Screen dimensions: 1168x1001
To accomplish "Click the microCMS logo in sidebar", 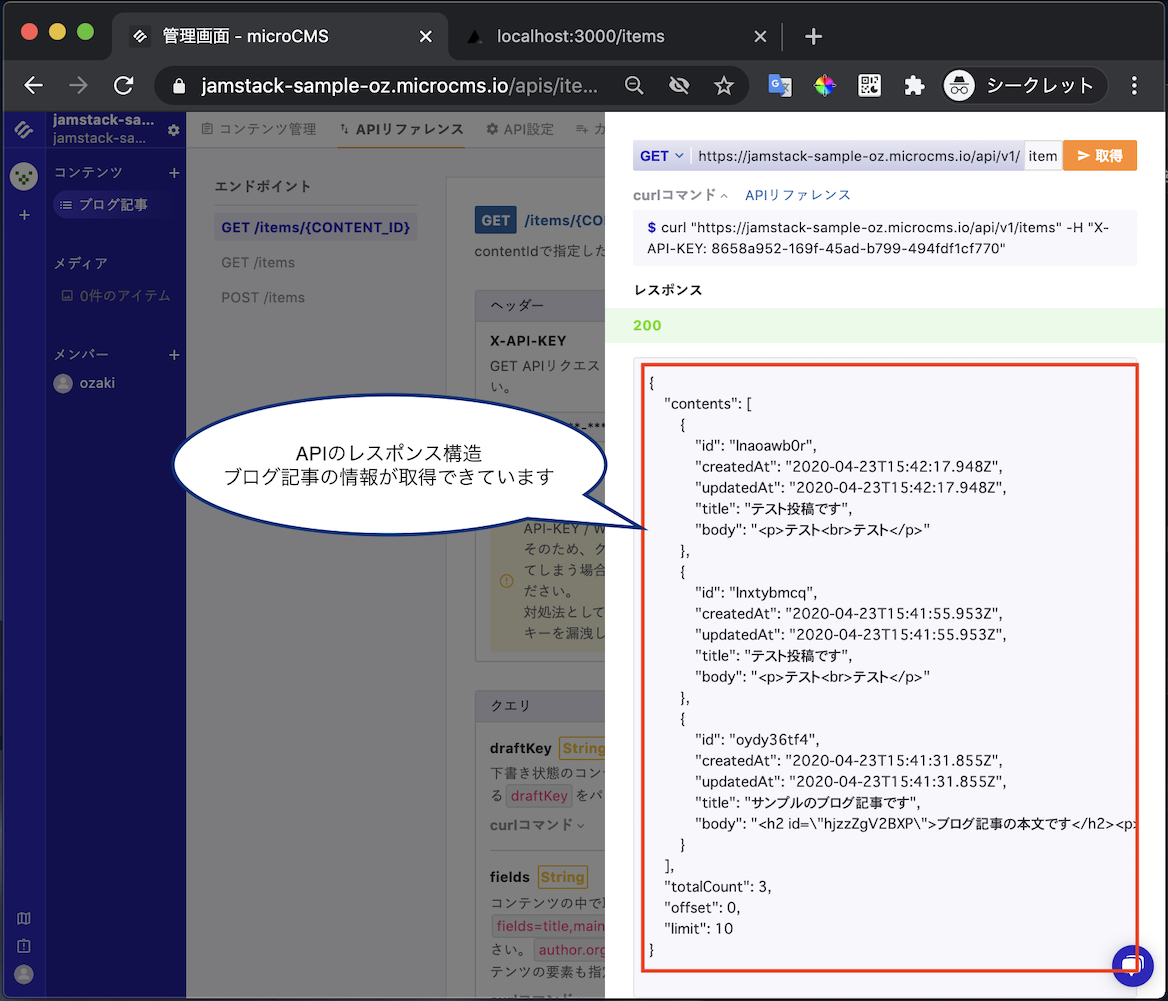I will (24, 130).
